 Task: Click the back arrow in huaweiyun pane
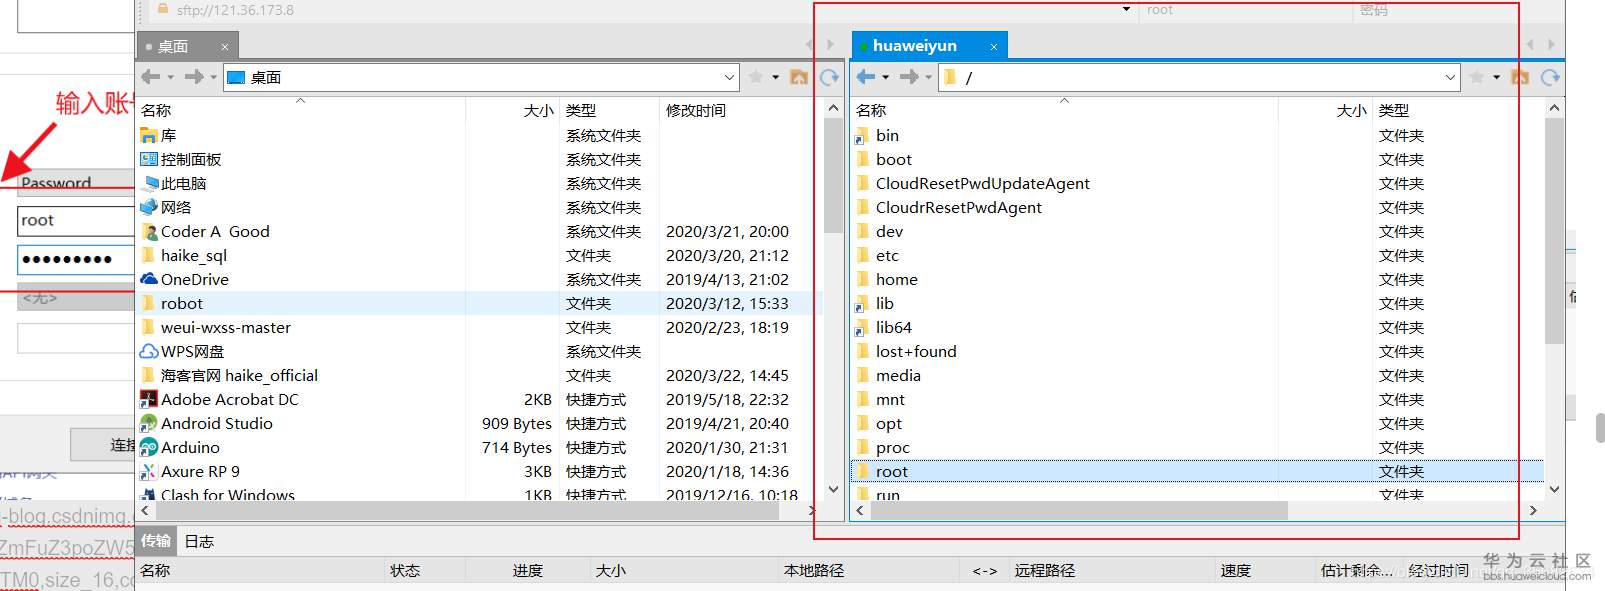tap(866, 77)
